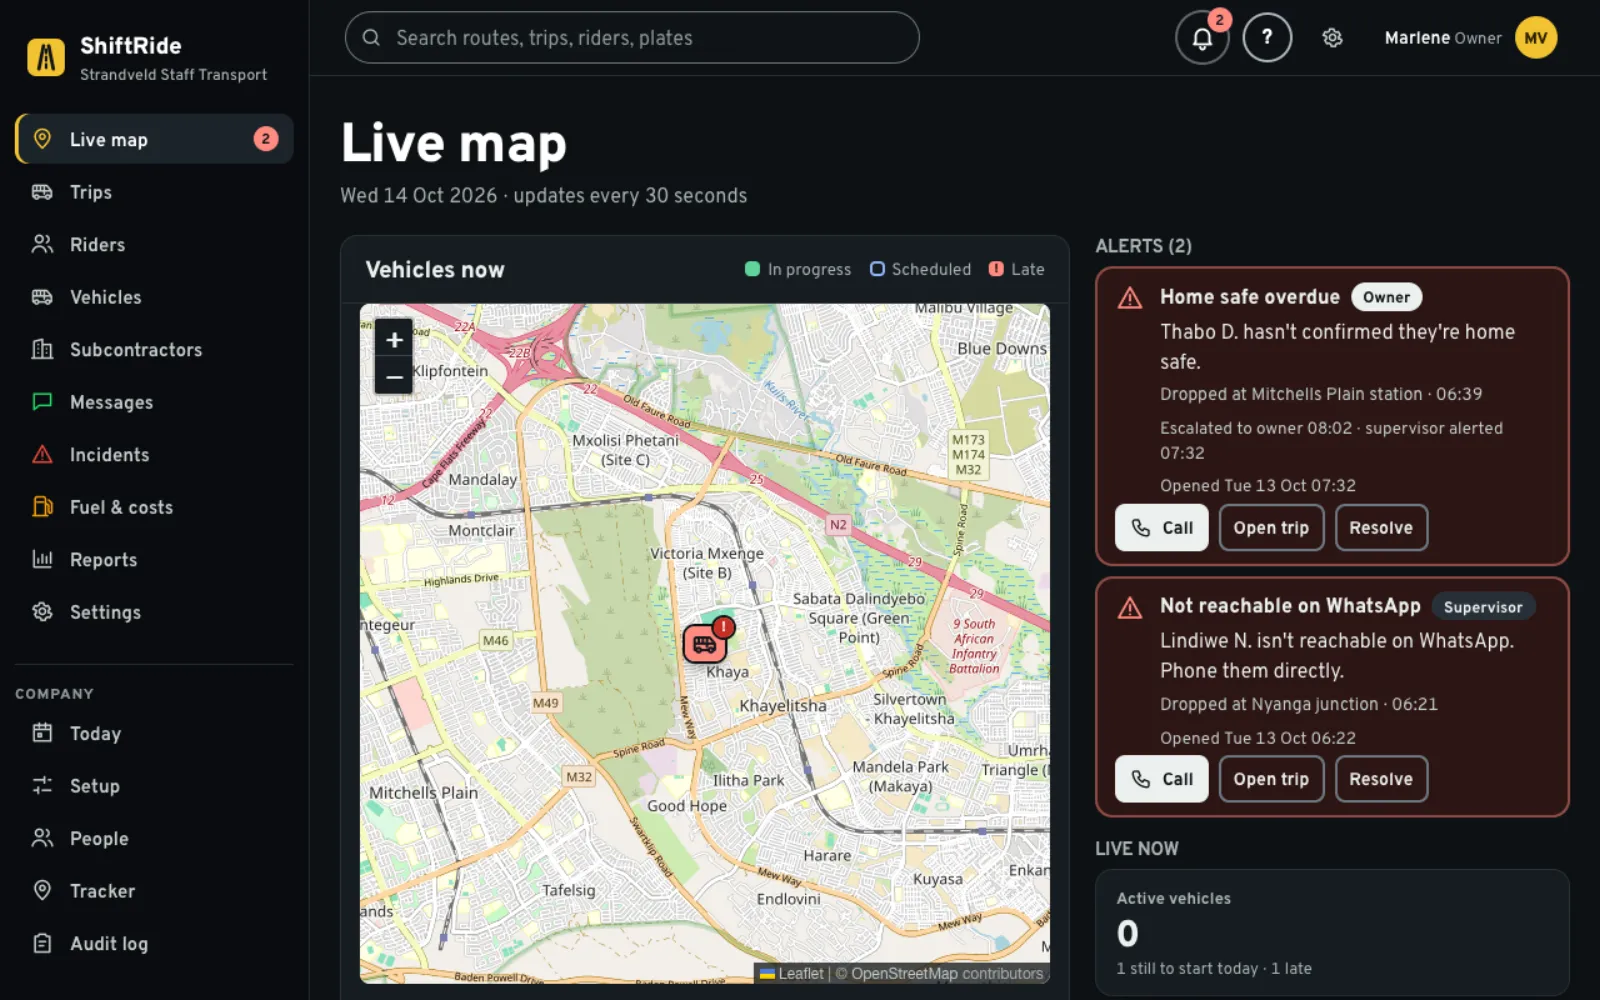Resolve the Home safe overdue alert
1600x1000 pixels.
pyautogui.click(x=1381, y=528)
